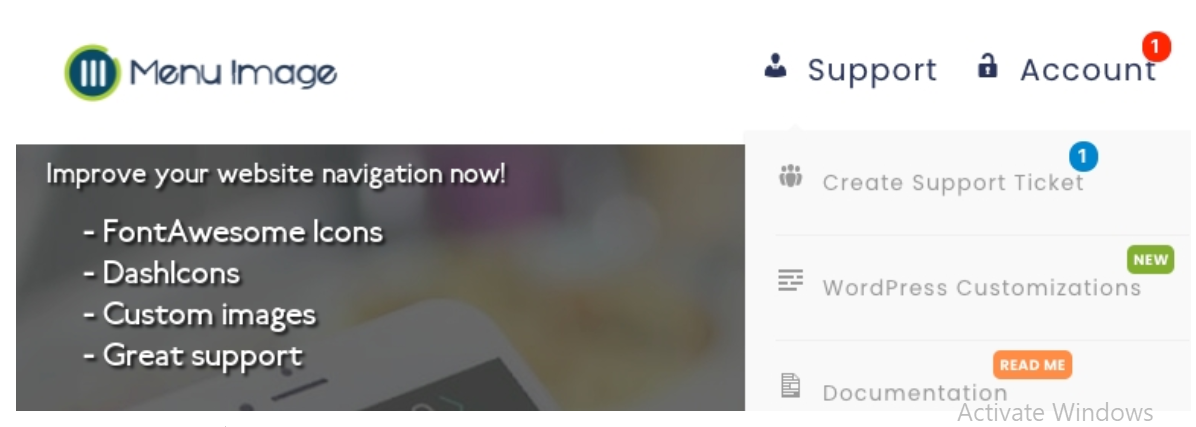Viewport: 1196px width, 427px height.
Task: Click the blue 1 badge on Support Ticket
Action: point(1083,156)
